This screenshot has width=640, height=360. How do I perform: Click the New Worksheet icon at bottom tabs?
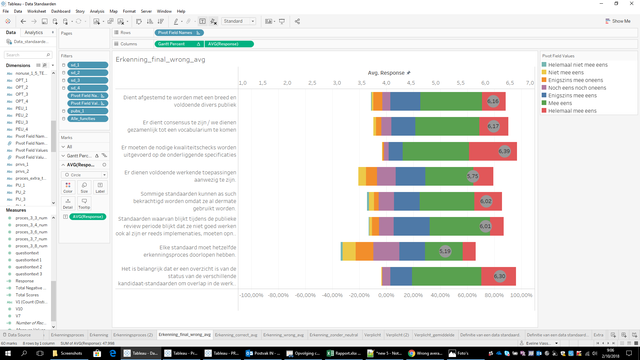[613, 335]
